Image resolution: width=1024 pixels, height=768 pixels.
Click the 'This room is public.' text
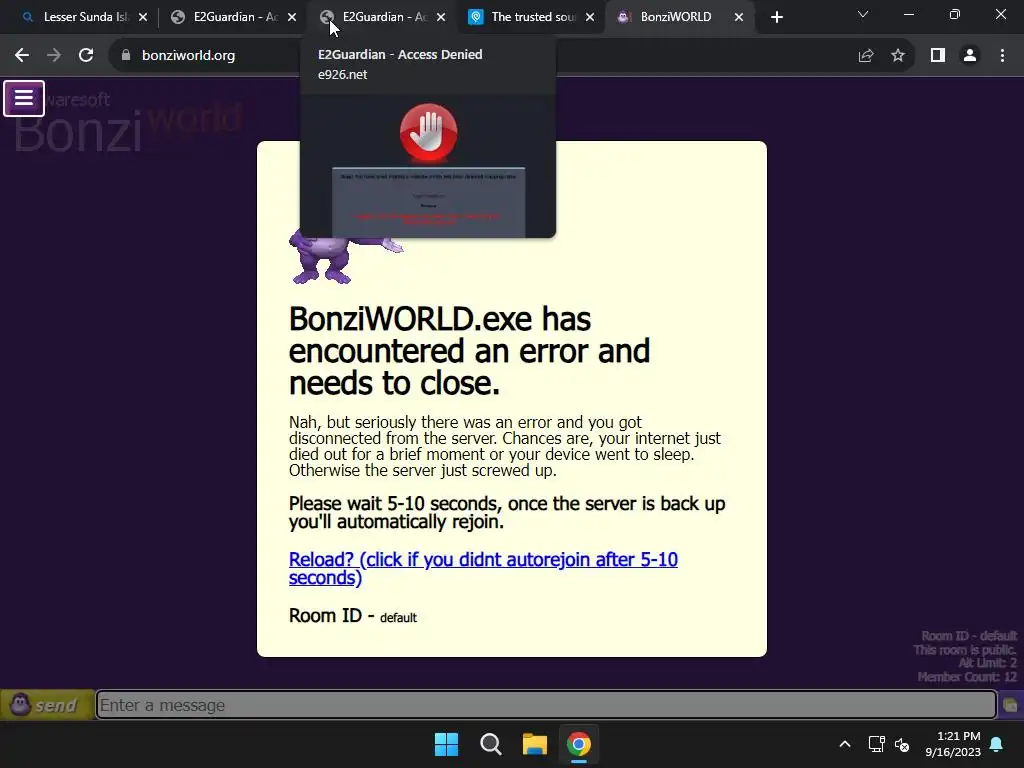pyautogui.click(x=965, y=650)
